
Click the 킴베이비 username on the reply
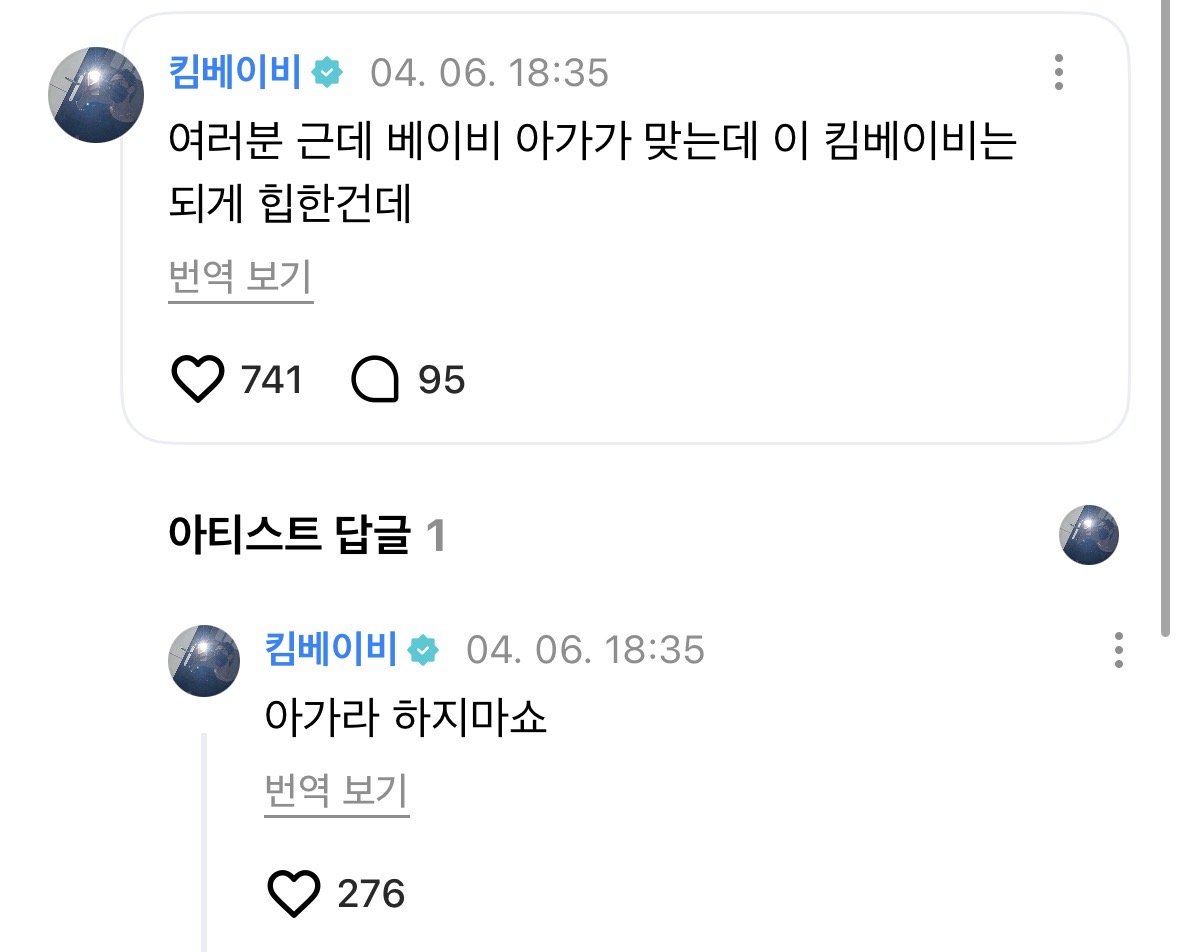tap(332, 650)
